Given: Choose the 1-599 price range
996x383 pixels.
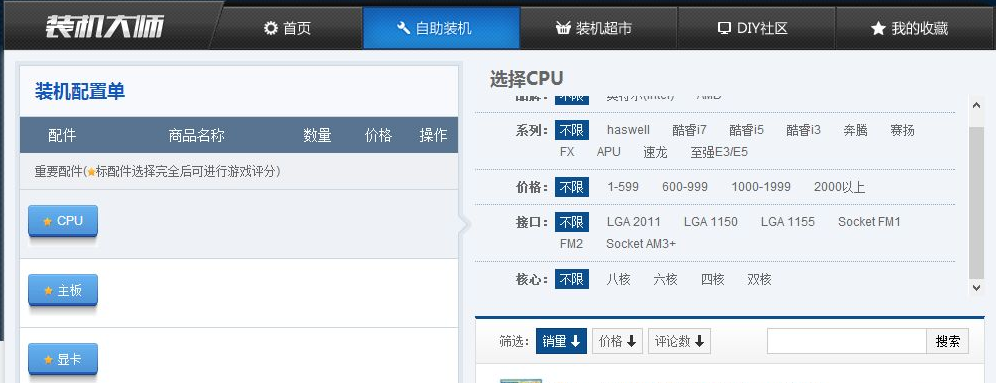Looking at the screenshot, I should point(623,187).
